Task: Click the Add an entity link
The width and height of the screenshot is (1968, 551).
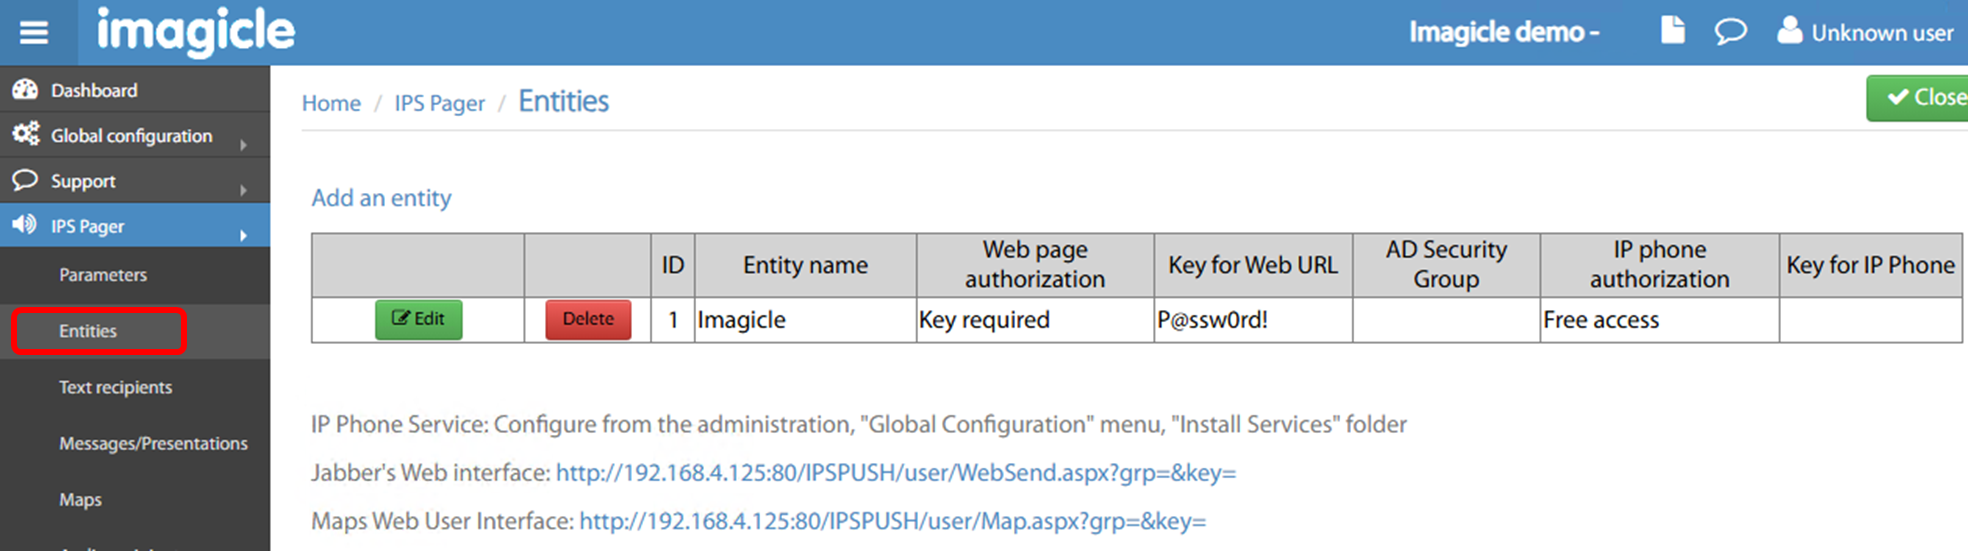Action: point(381,198)
